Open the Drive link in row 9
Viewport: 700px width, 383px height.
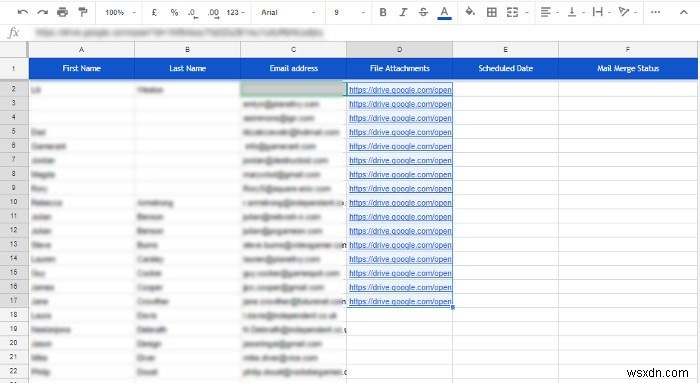pos(400,188)
